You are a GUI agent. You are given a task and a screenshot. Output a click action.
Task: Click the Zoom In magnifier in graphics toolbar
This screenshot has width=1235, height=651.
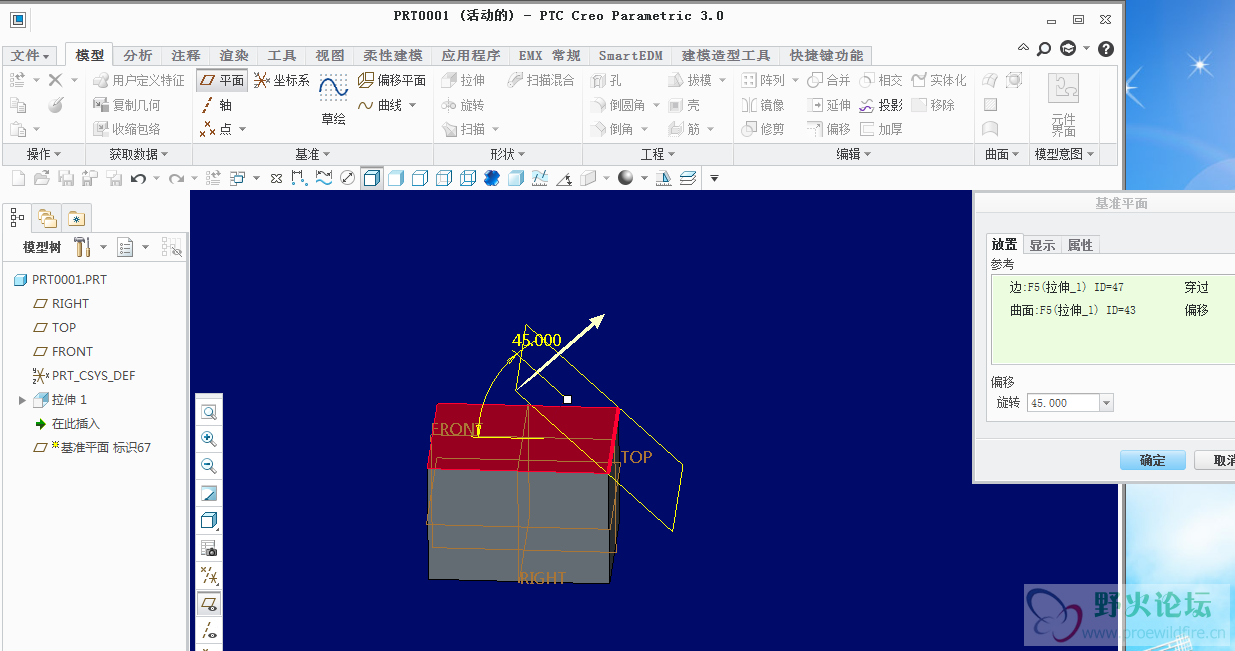(x=209, y=439)
